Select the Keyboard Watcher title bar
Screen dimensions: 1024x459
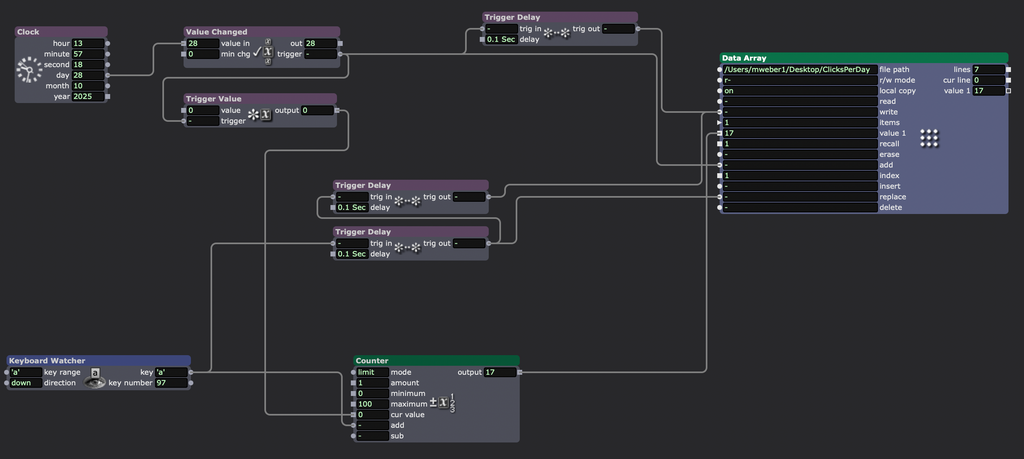[98, 360]
